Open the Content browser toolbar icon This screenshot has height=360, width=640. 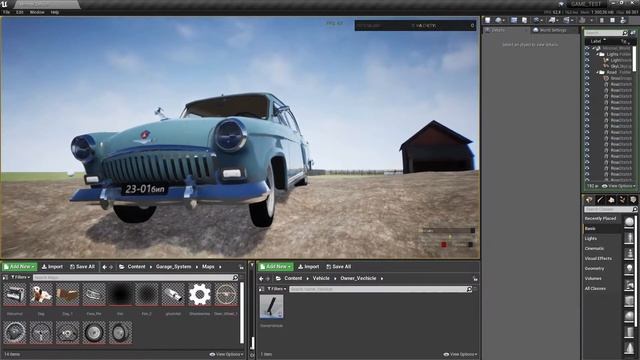(514, 20)
